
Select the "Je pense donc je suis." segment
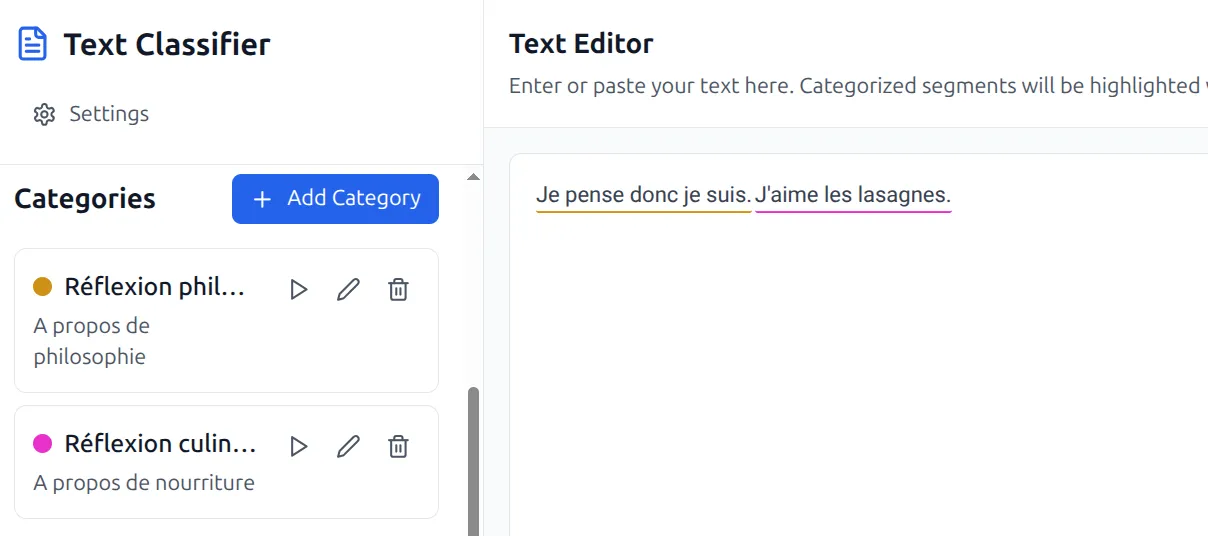pyautogui.click(x=643, y=195)
